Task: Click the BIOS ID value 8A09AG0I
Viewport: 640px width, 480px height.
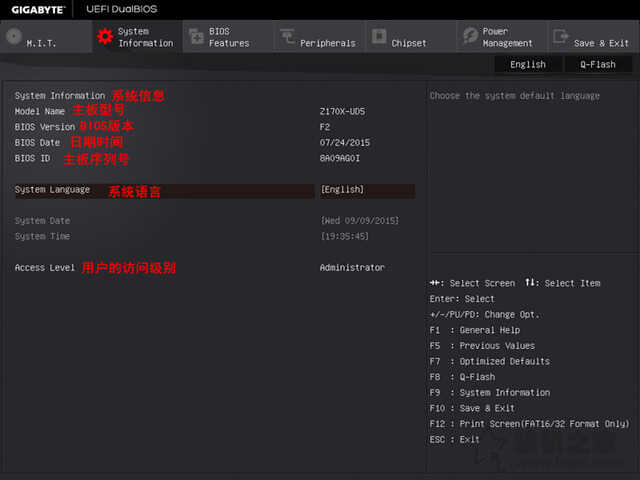Action: pyautogui.click(x=340, y=158)
